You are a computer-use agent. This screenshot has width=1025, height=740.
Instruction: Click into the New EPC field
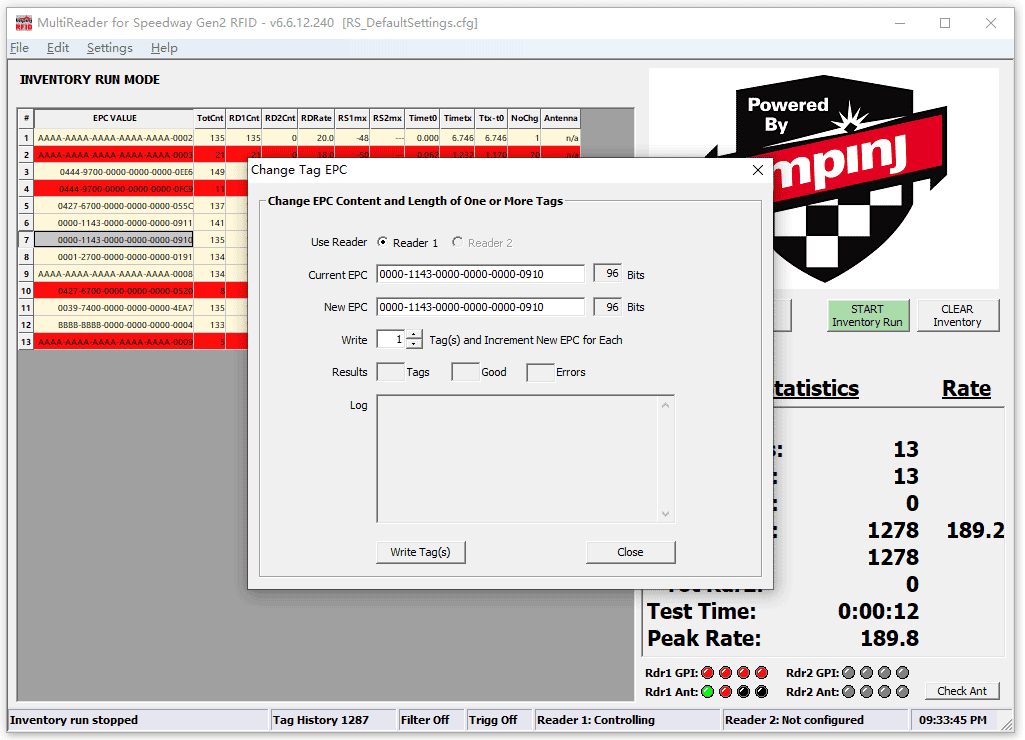coord(480,307)
